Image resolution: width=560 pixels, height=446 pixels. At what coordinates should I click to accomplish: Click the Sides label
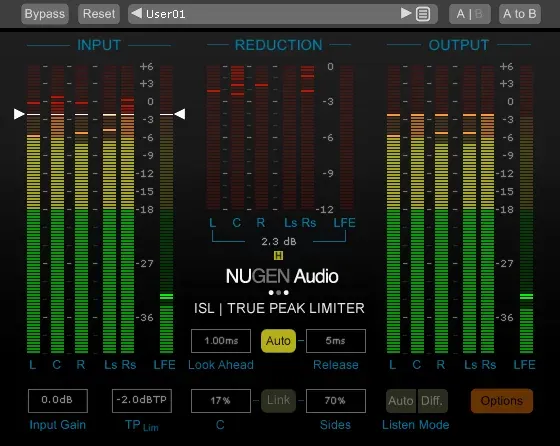pos(335,425)
